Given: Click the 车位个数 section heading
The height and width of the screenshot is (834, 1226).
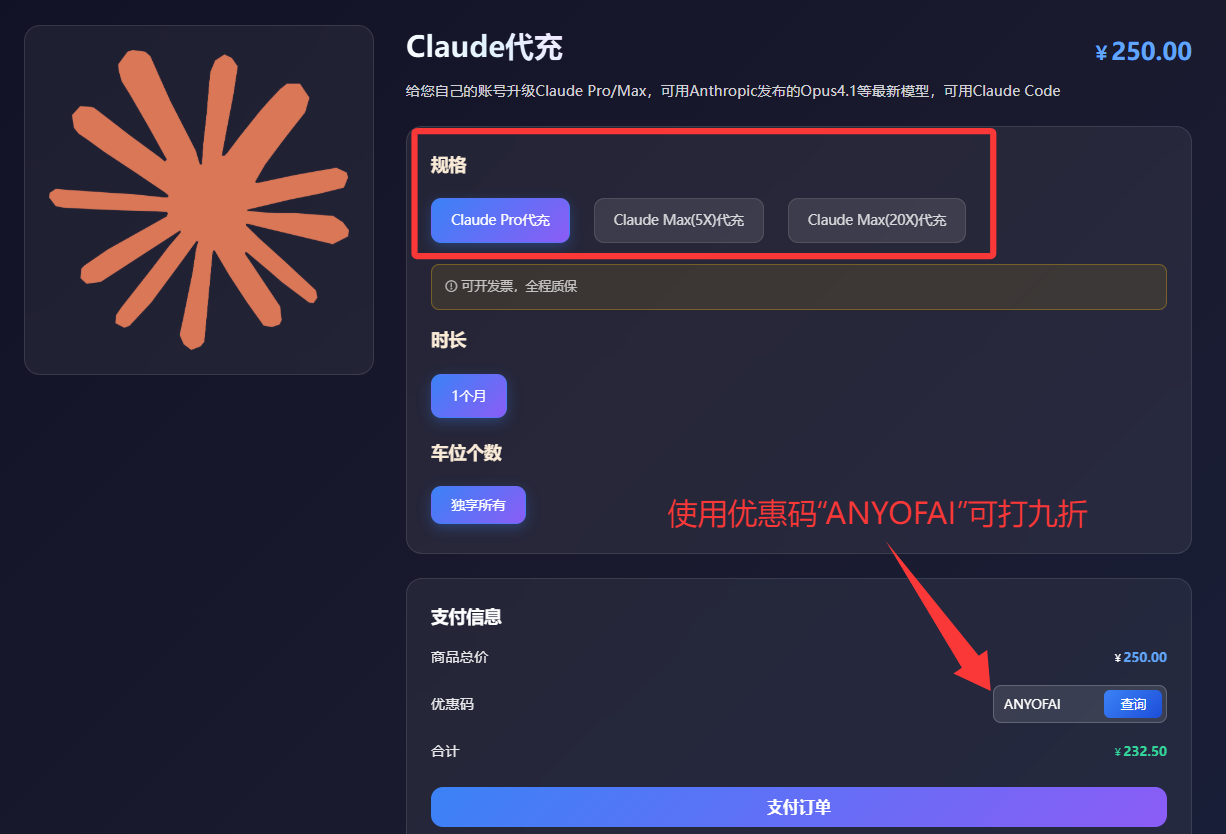Looking at the screenshot, I should (466, 453).
